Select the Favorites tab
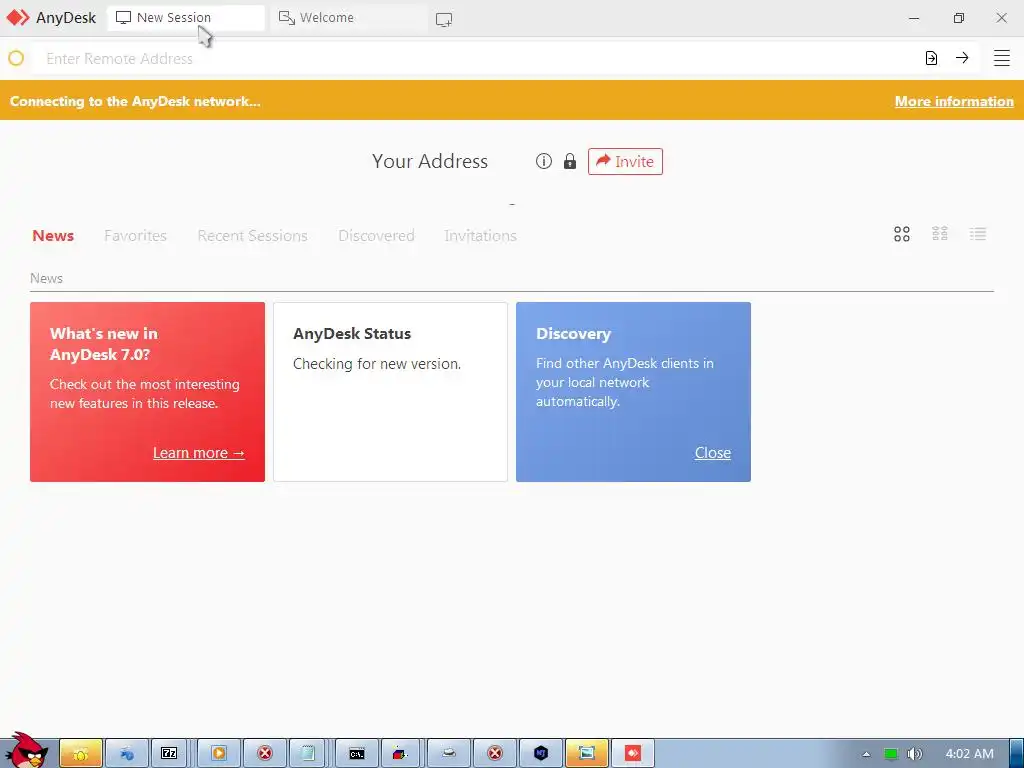 coord(135,235)
